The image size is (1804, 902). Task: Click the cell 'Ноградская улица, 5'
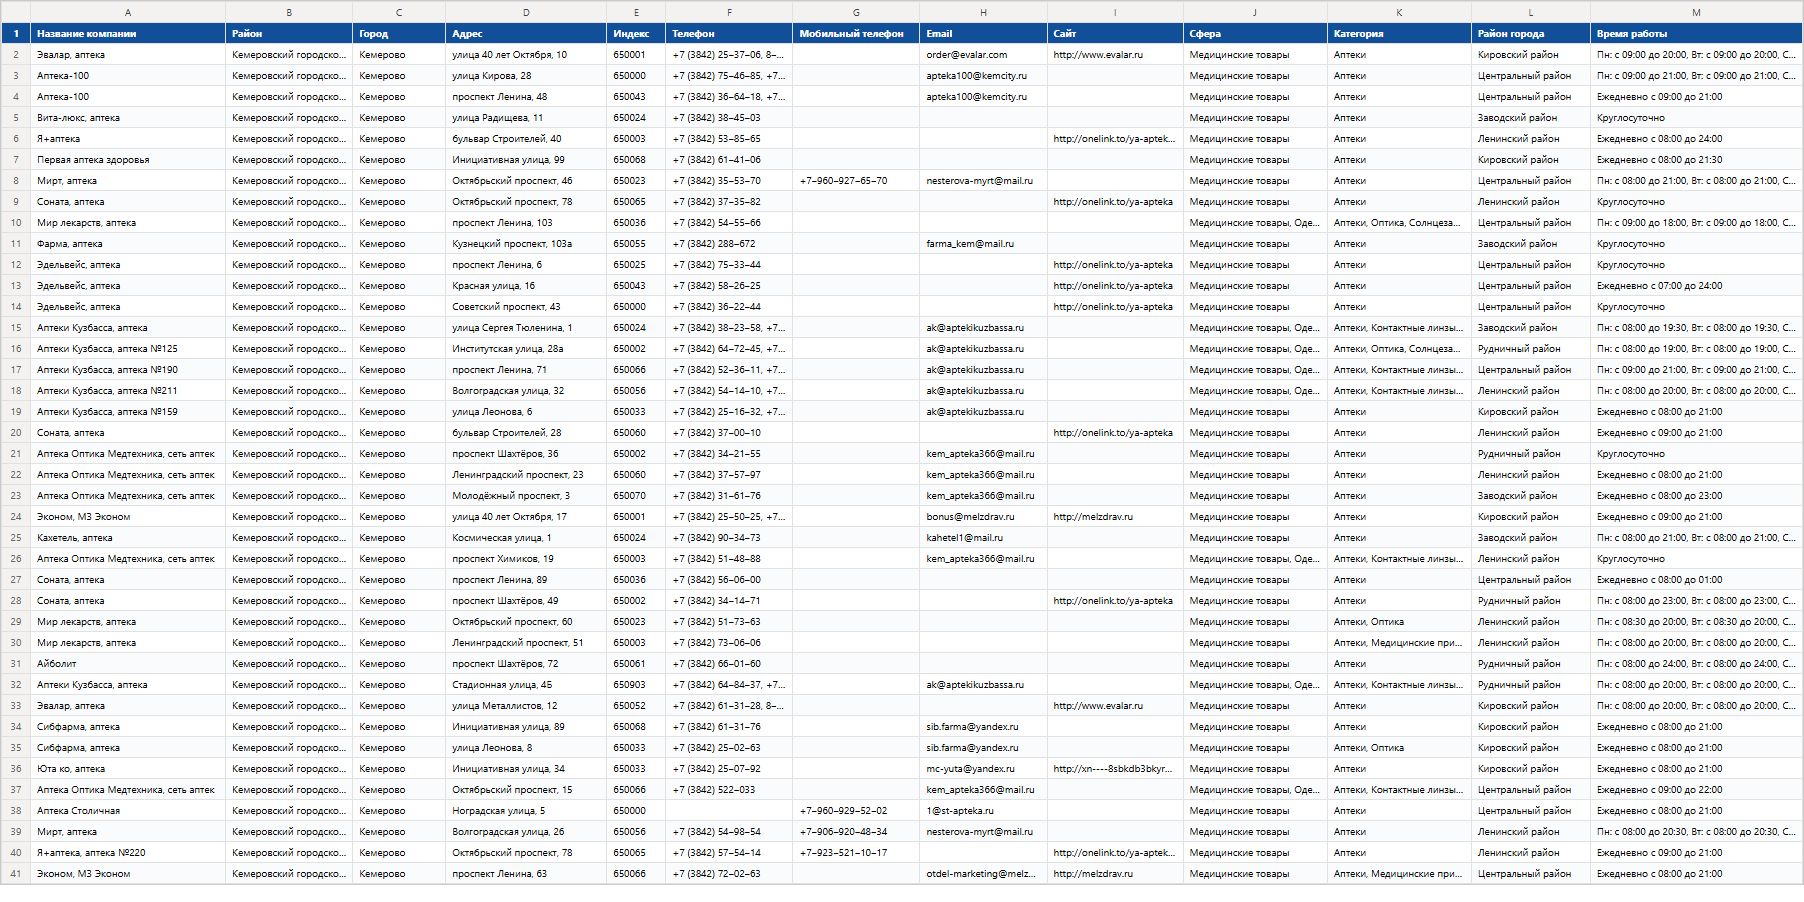point(526,811)
